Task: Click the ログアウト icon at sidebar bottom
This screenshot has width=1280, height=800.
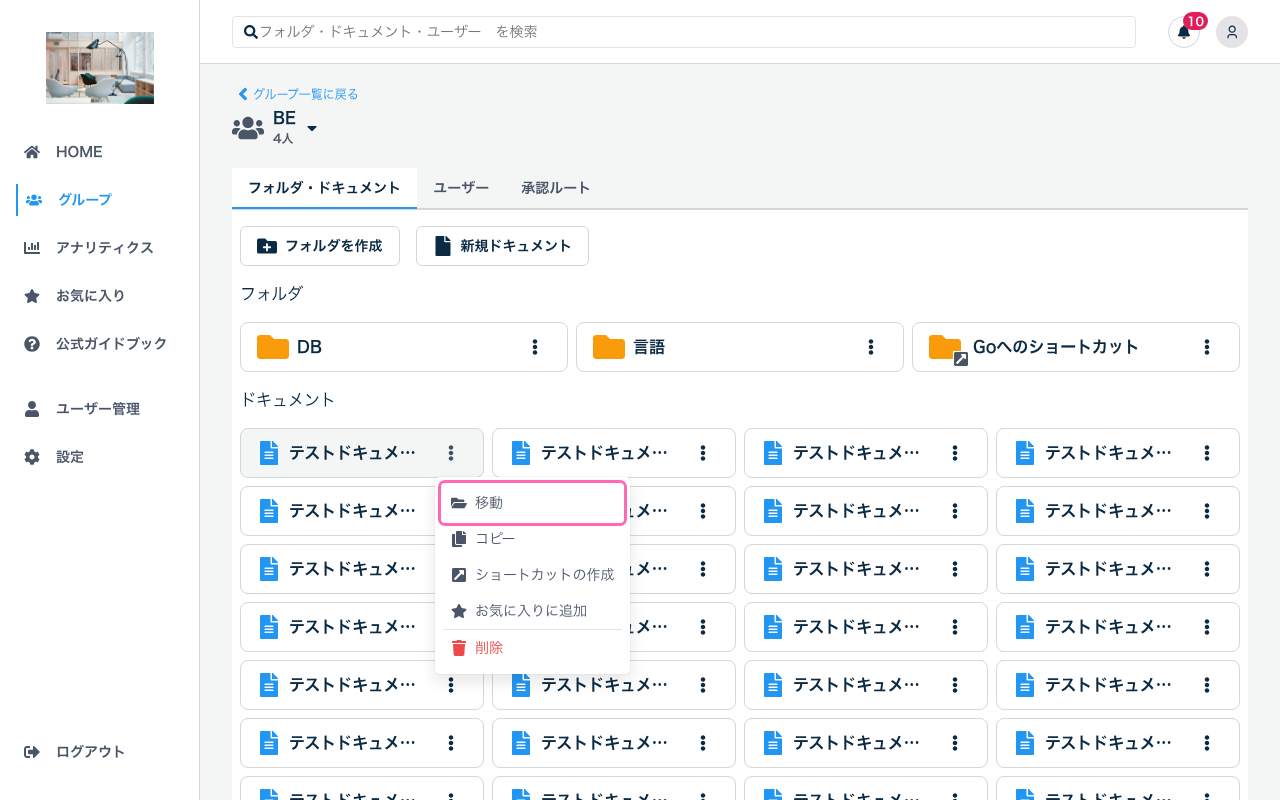Action: [x=34, y=751]
